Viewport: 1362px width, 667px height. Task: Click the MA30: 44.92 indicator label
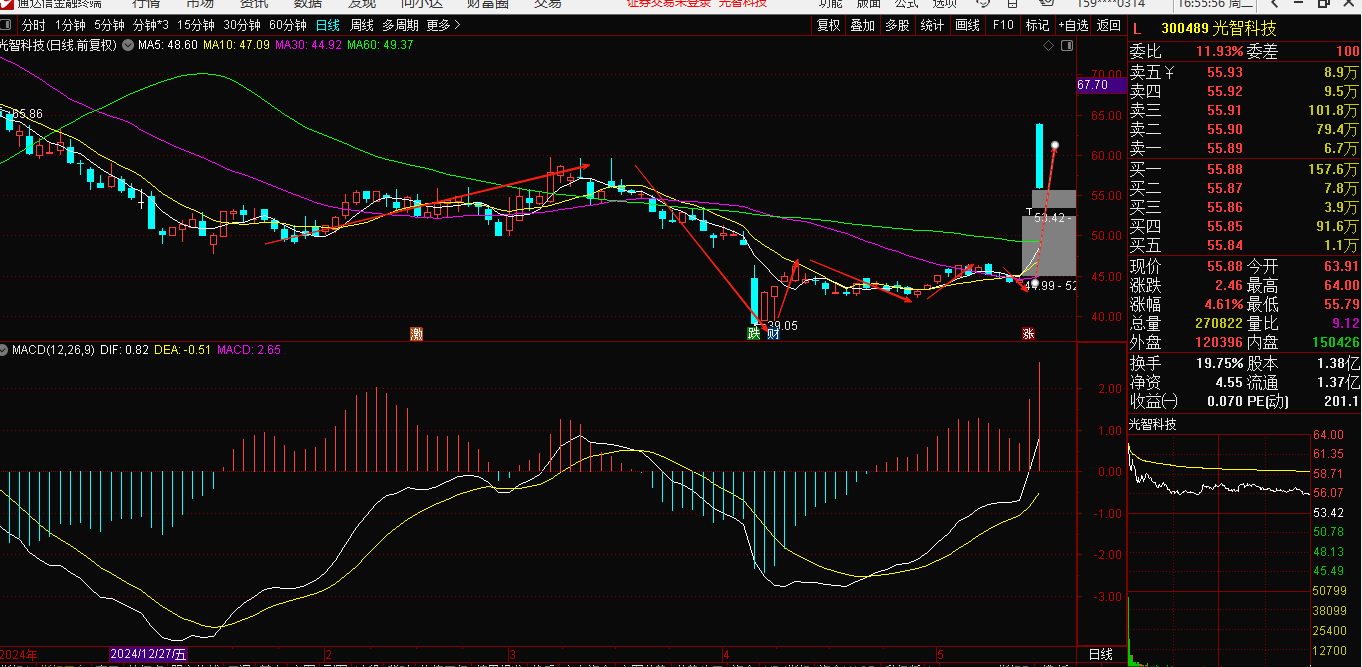coord(309,45)
